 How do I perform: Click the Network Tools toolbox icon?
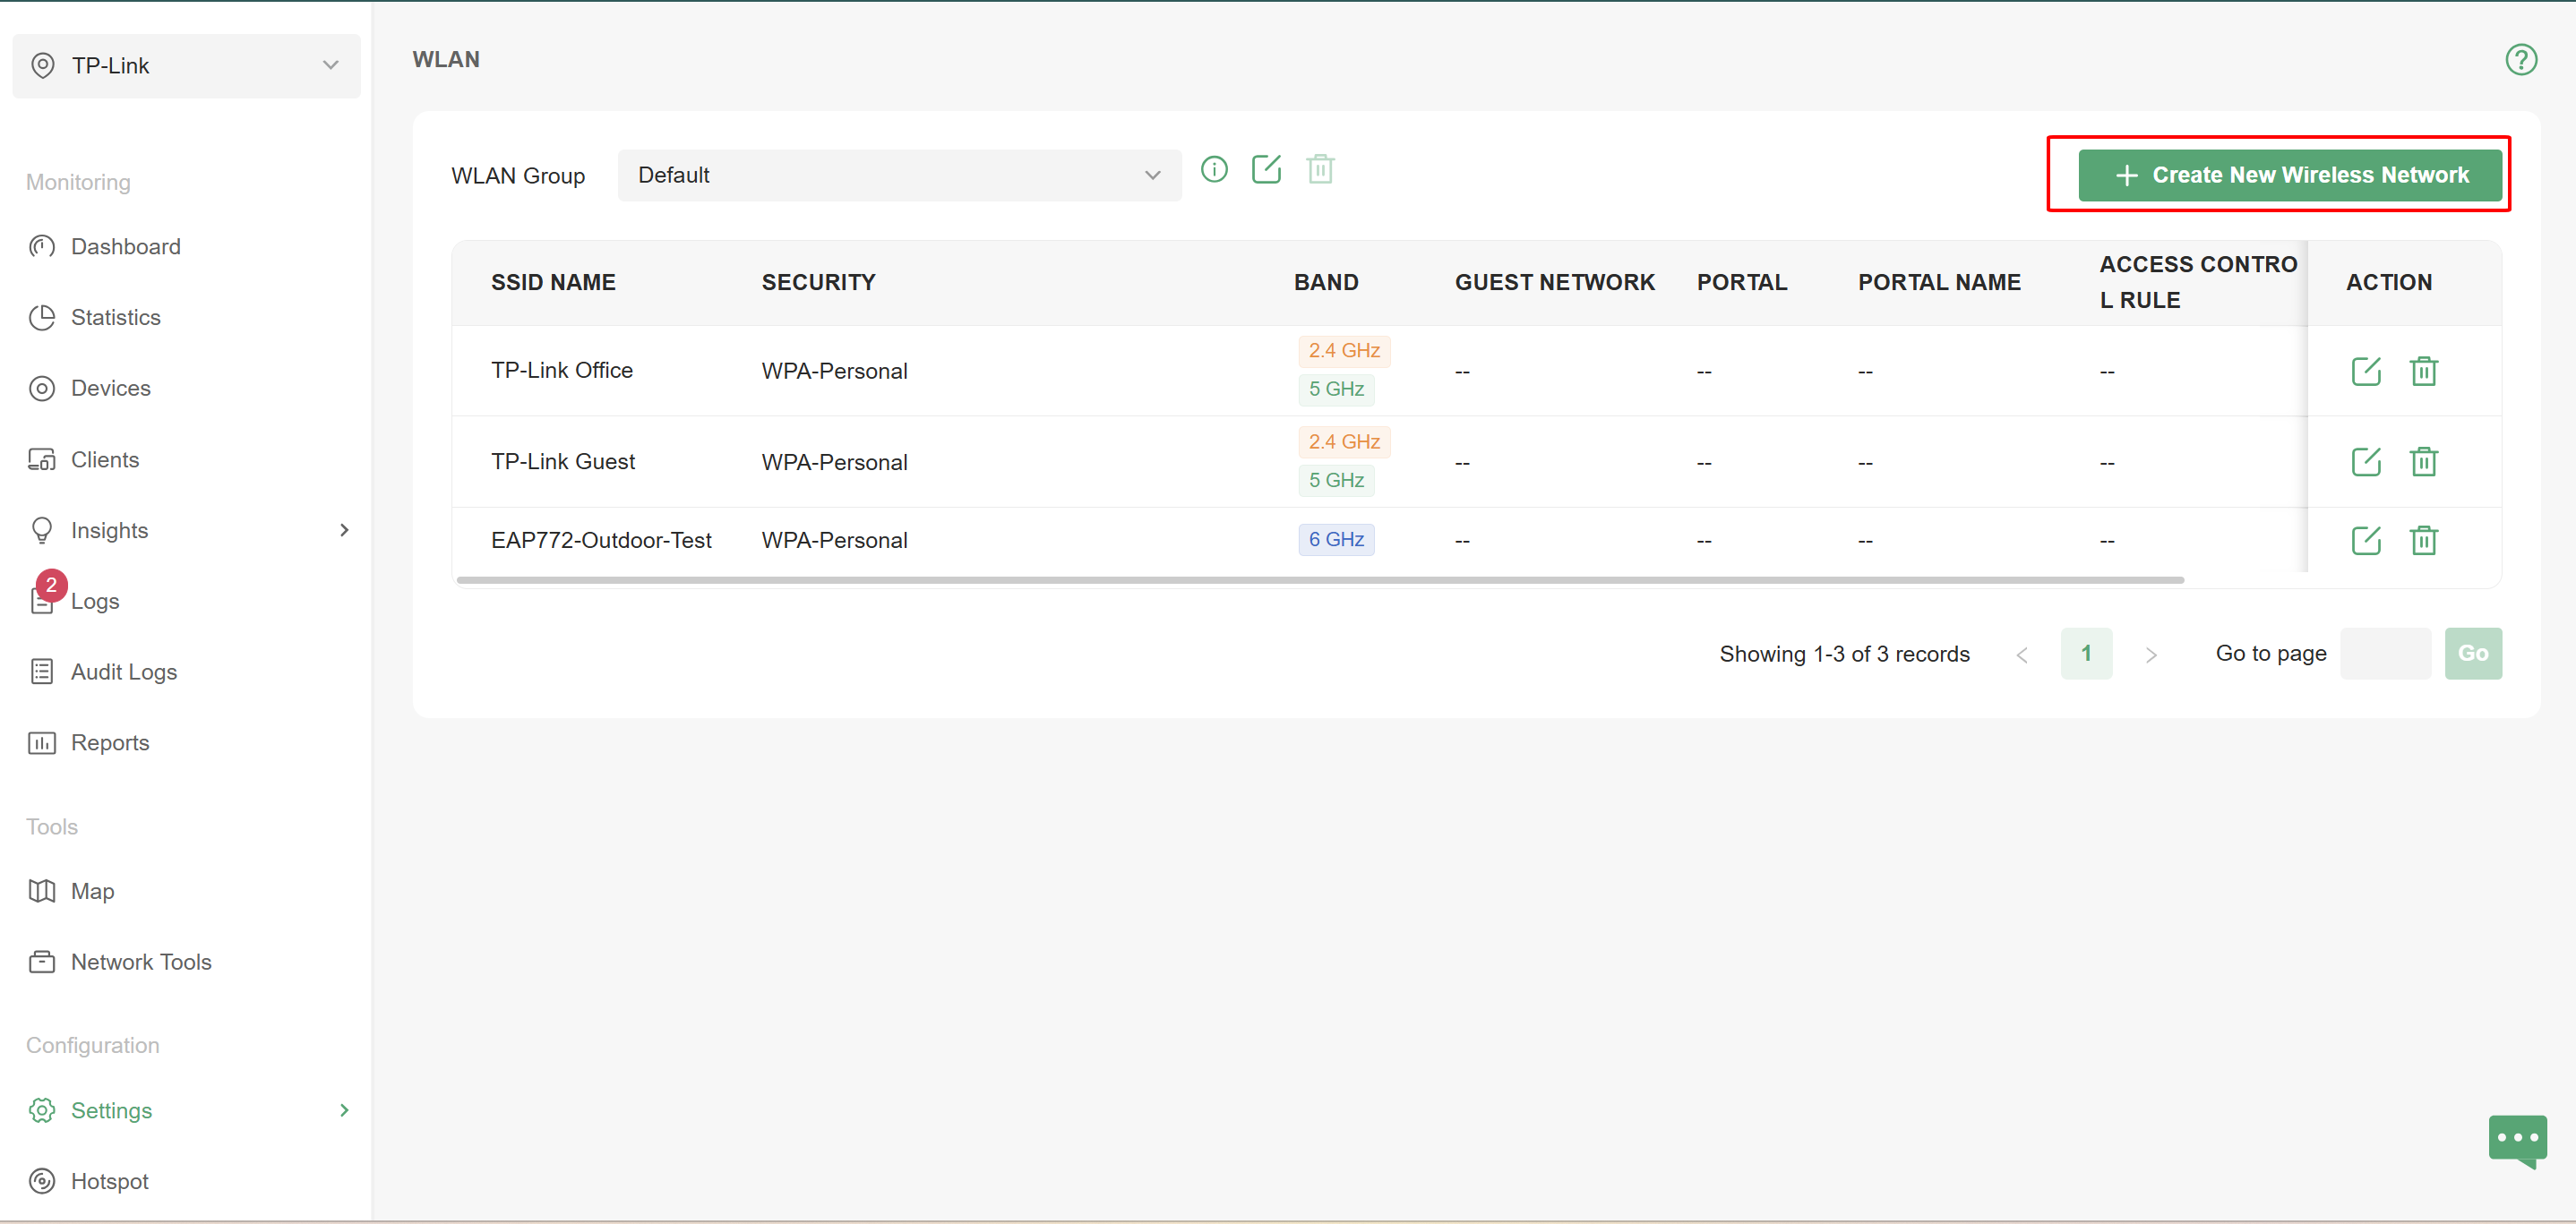click(x=42, y=962)
